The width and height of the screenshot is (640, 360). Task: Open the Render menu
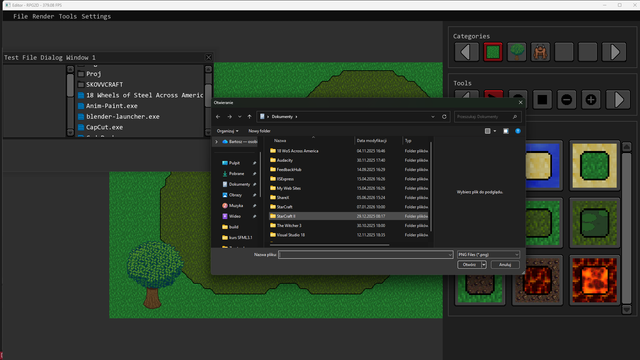43,16
